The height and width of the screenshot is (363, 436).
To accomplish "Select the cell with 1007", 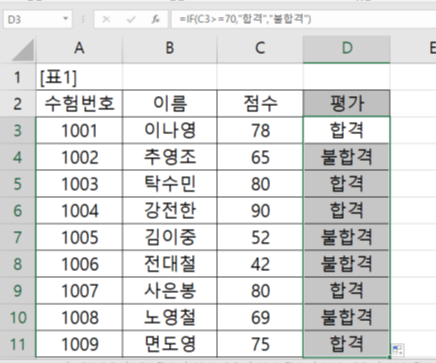I will [x=79, y=290].
